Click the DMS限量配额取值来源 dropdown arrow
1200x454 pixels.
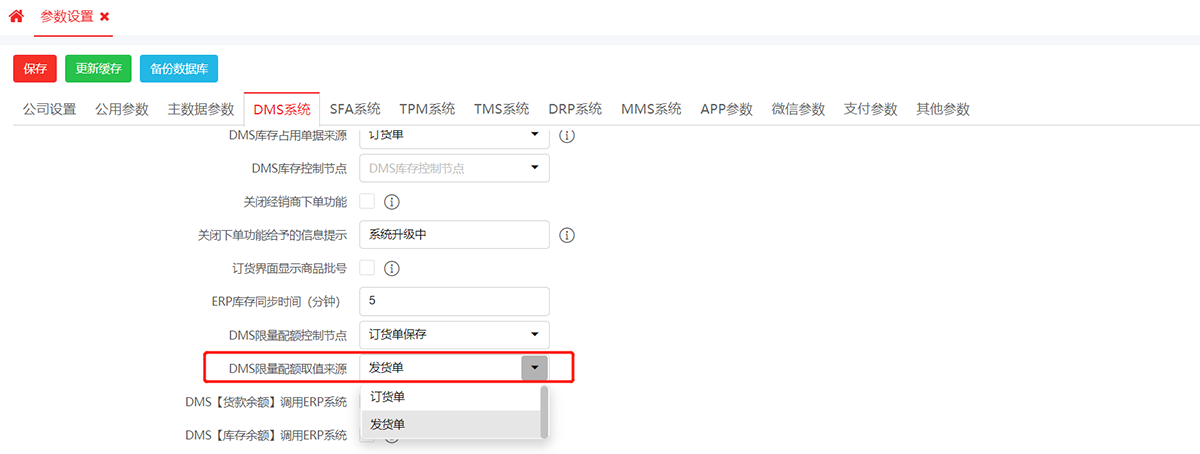[535, 368]
